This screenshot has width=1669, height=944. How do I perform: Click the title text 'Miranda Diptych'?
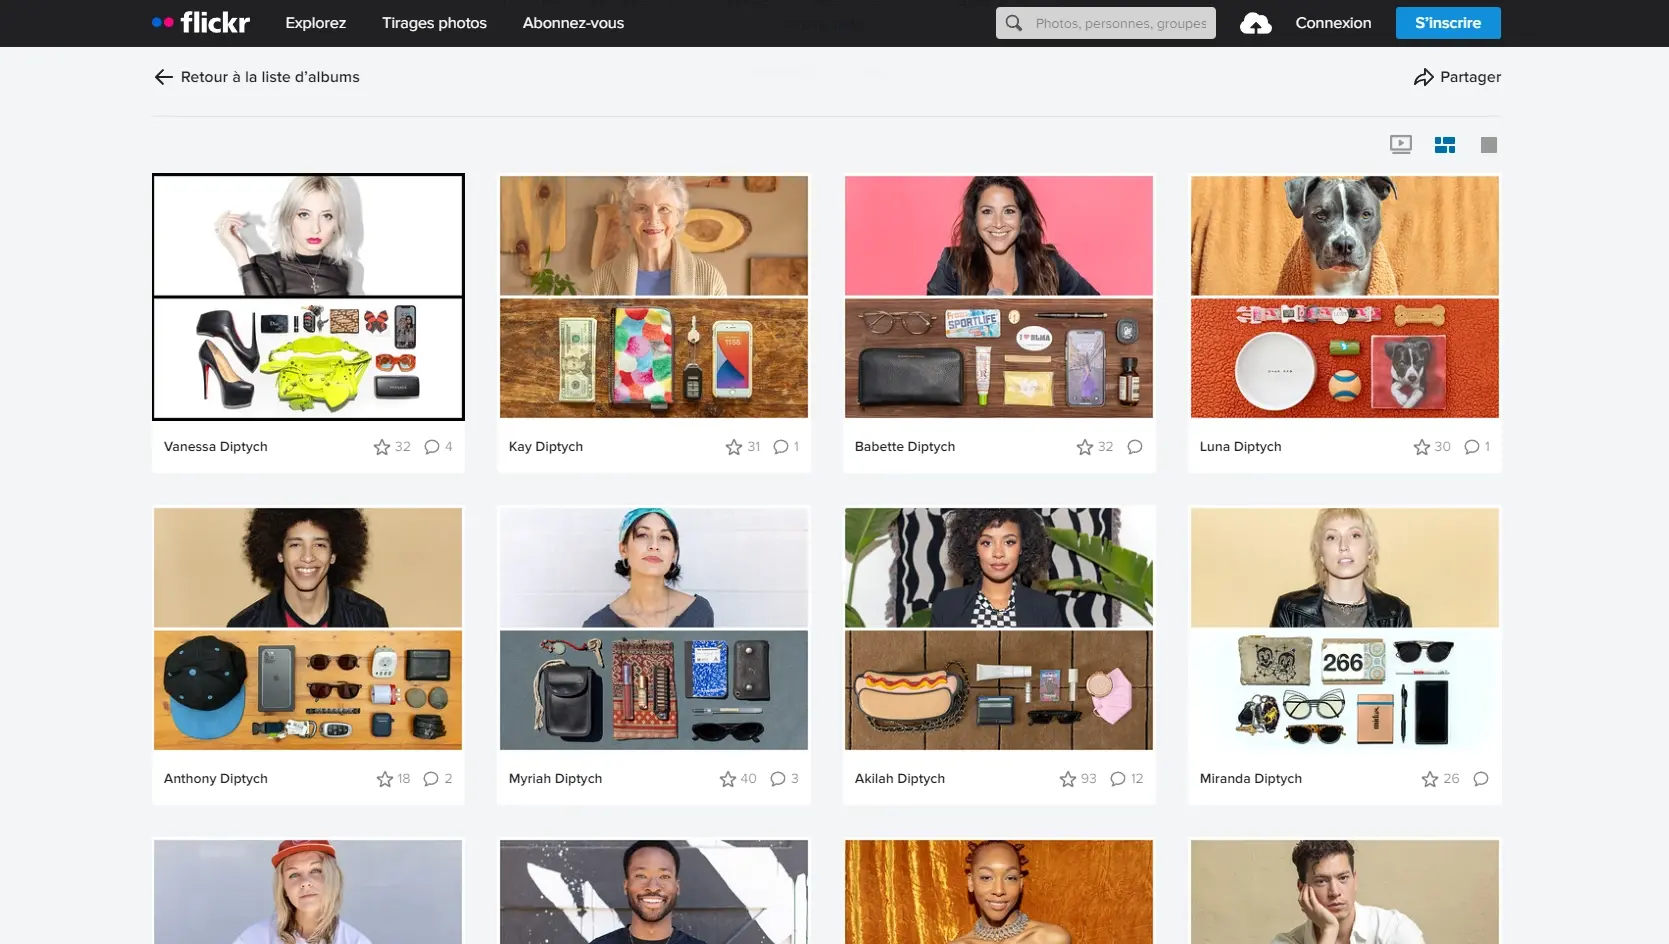click(1251, 779)
